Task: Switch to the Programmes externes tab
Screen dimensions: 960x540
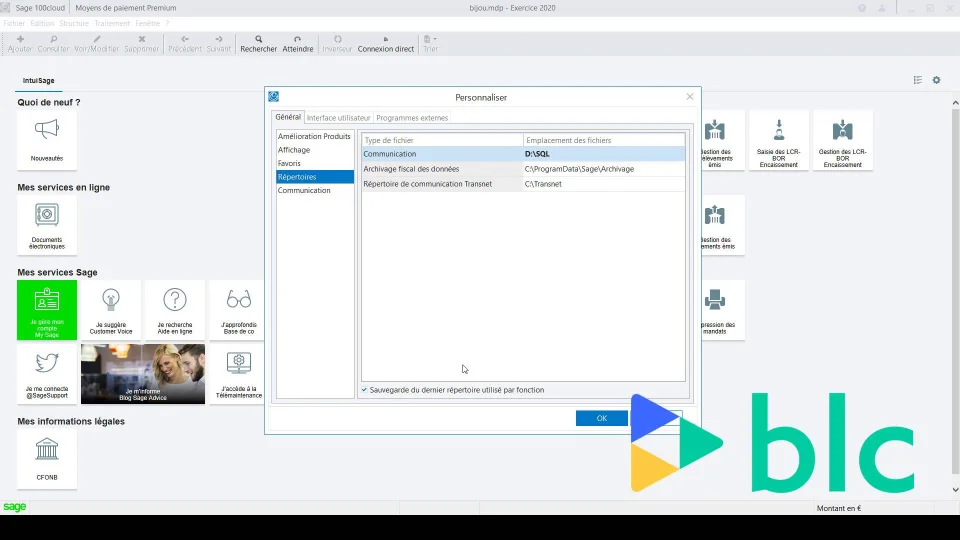Action: coord(412,118)
